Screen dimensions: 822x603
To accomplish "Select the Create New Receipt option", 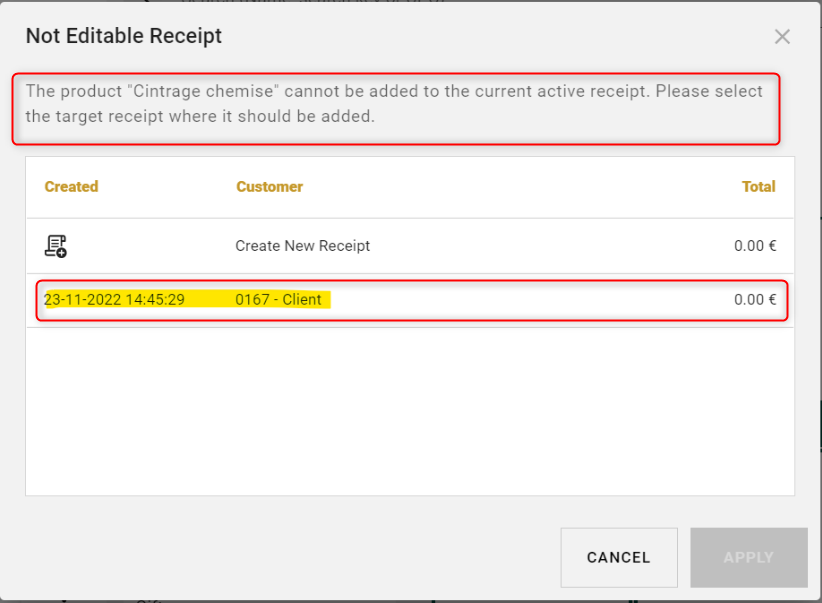I will [302, 246].
